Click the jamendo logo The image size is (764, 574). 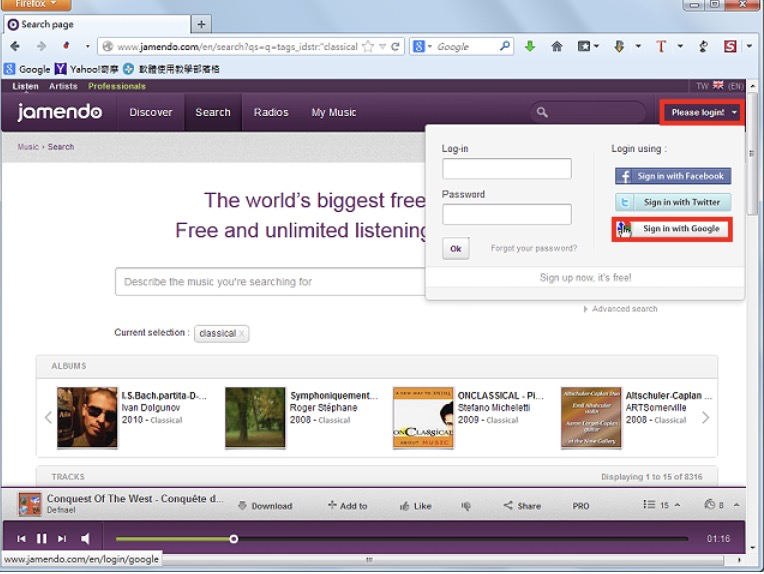[x=59, y=112]
